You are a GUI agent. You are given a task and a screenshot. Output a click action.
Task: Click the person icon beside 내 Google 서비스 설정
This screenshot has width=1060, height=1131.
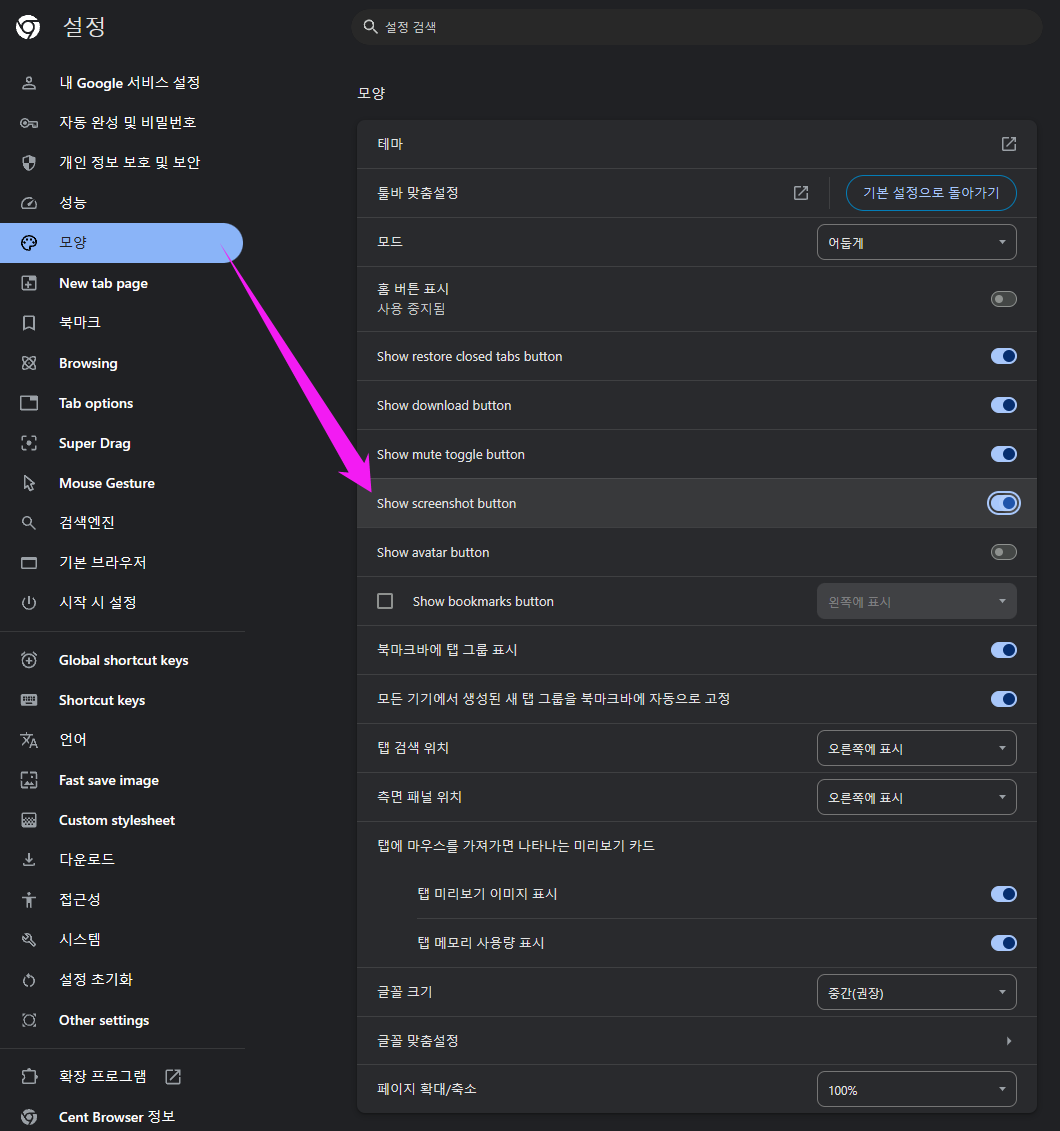pyautogui.click(x=29, y=83)
